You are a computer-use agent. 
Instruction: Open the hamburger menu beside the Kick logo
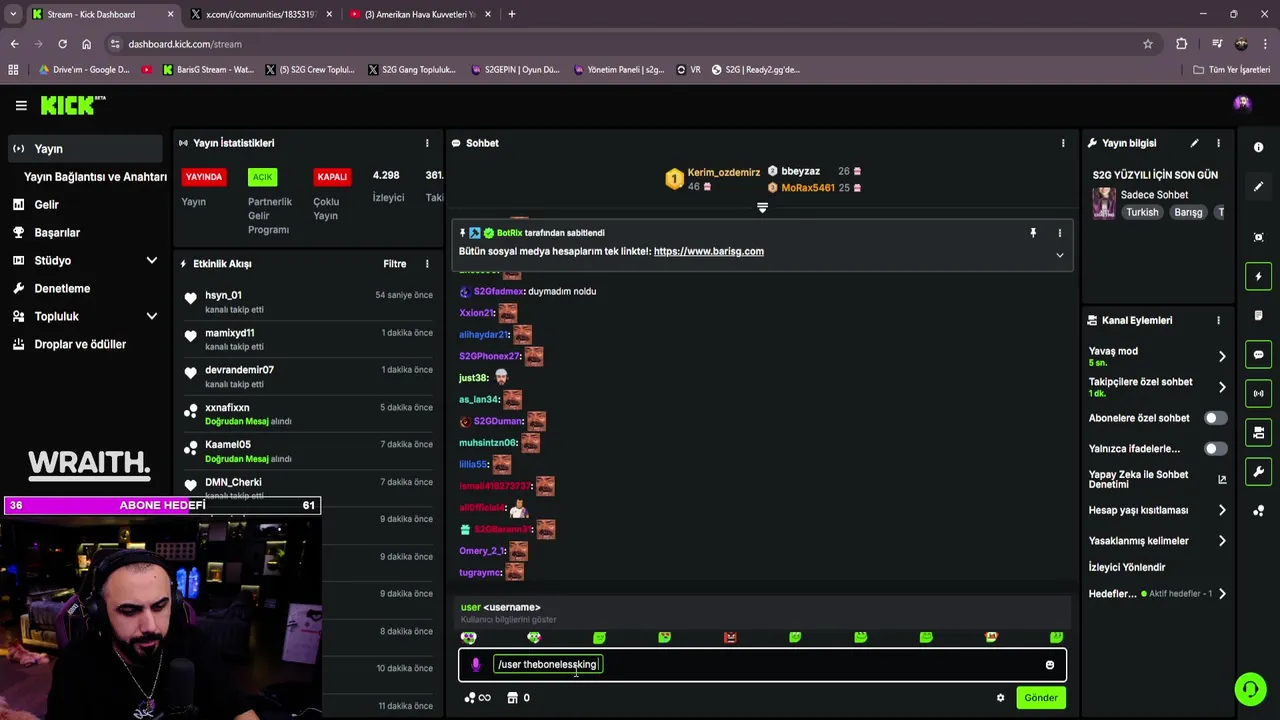[x=21, y=105]
